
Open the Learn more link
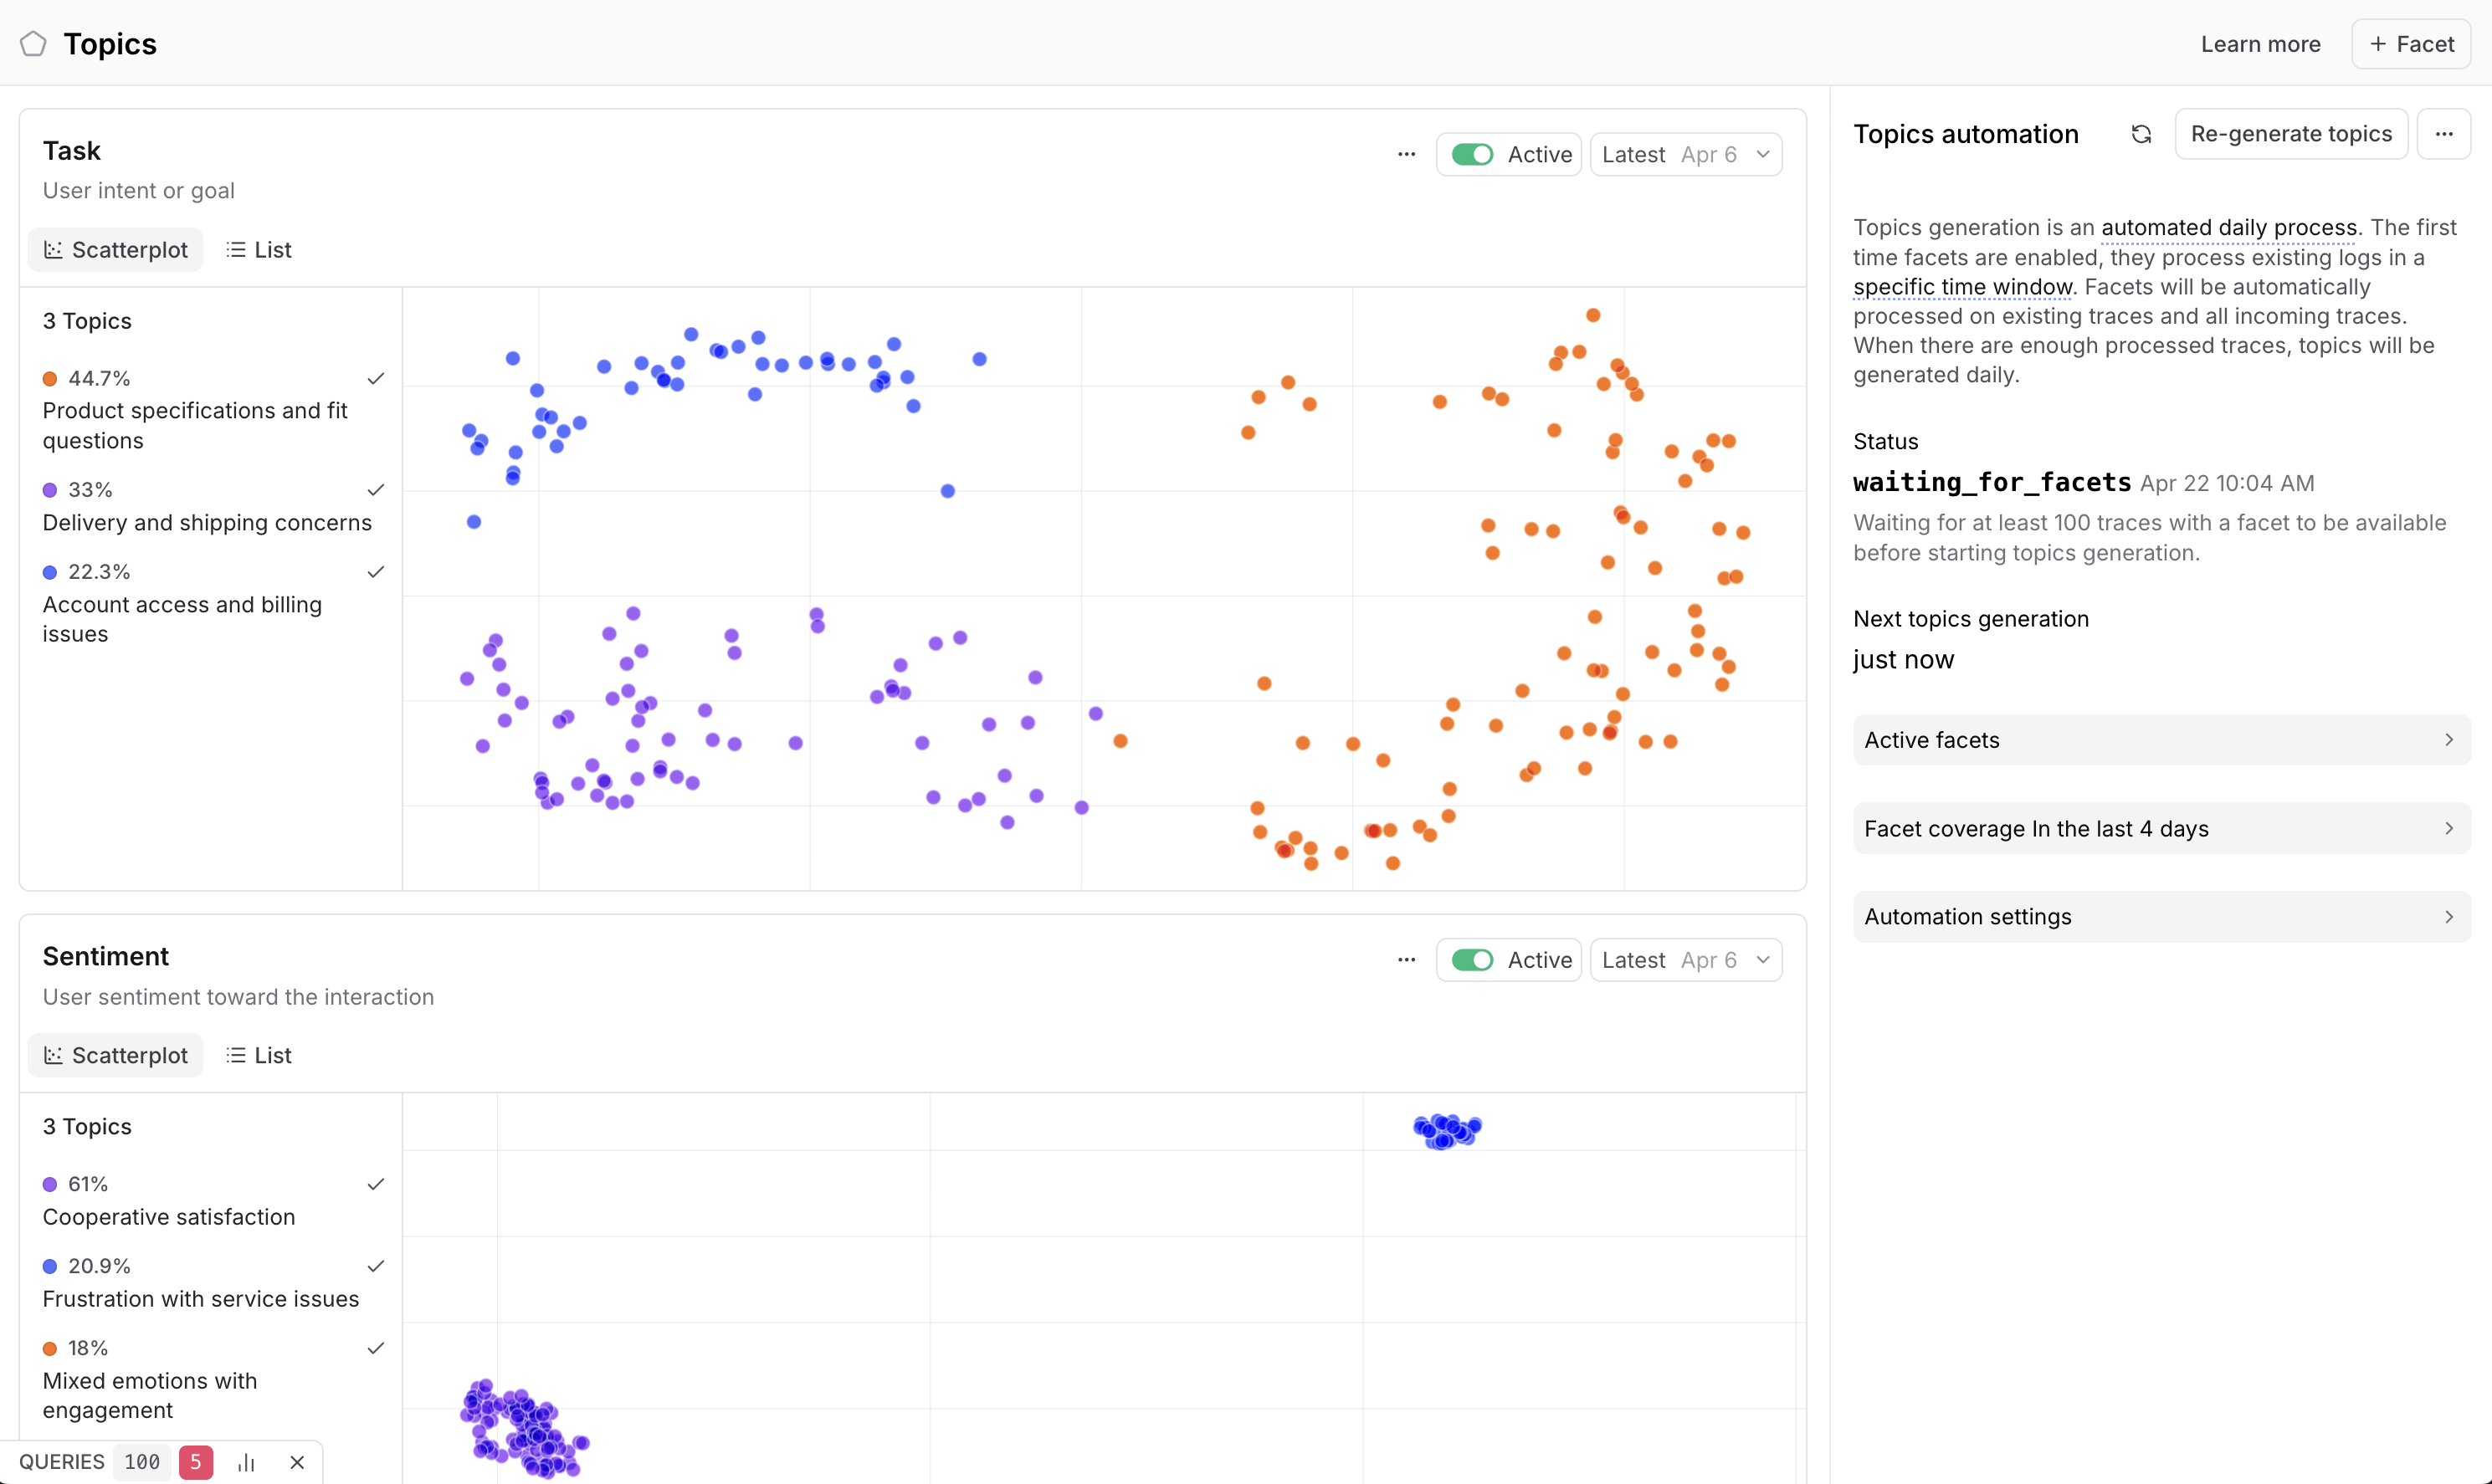(x=2260, y=44)
